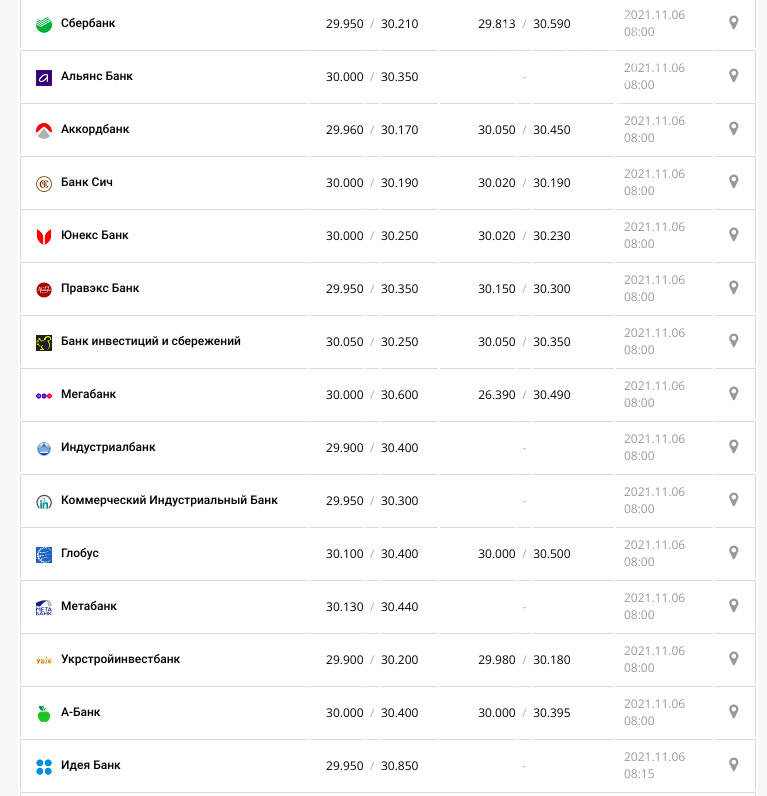Click the Правэкс Банк red circle logo
Screen dimensions: 767x796
coord(44,289)
